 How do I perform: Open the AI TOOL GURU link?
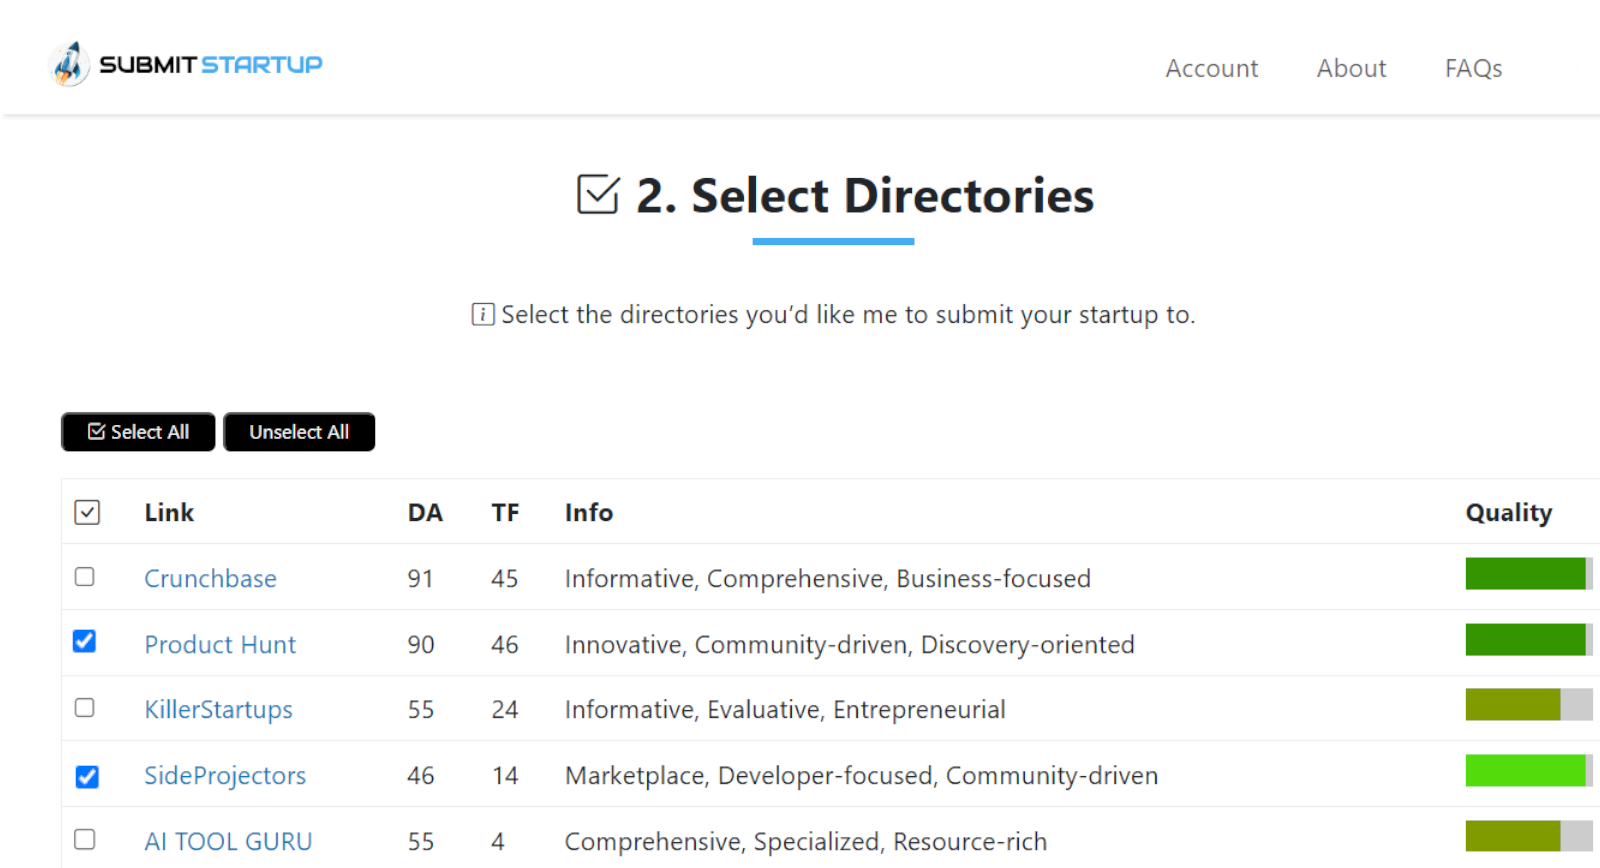[228, 841]
